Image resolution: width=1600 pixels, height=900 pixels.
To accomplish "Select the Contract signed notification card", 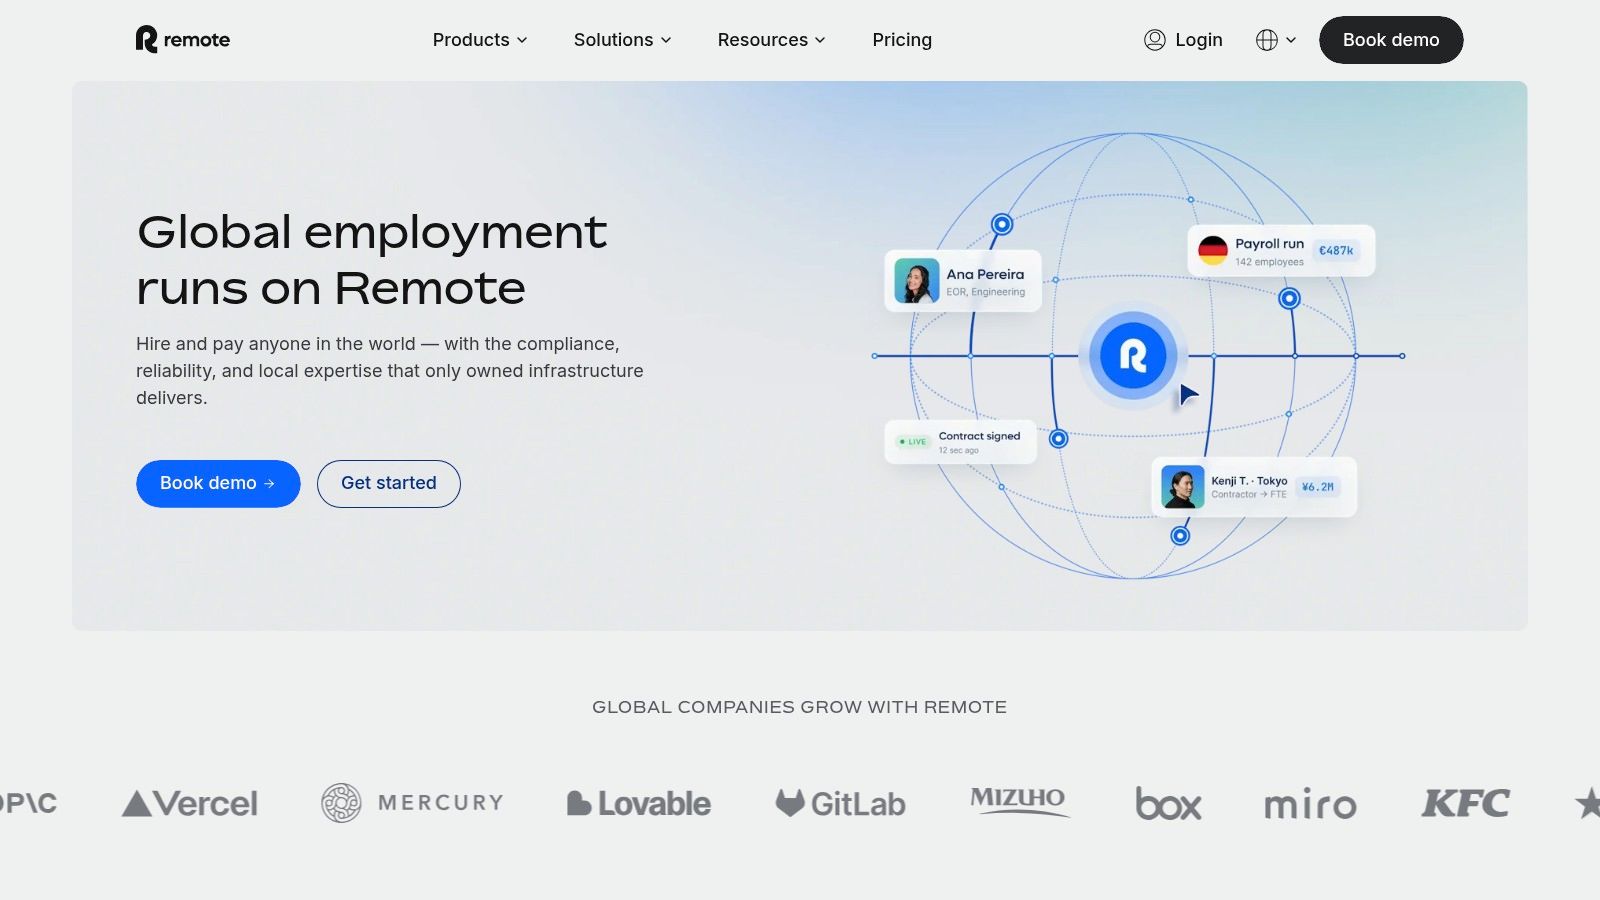I will click(960, 442).
